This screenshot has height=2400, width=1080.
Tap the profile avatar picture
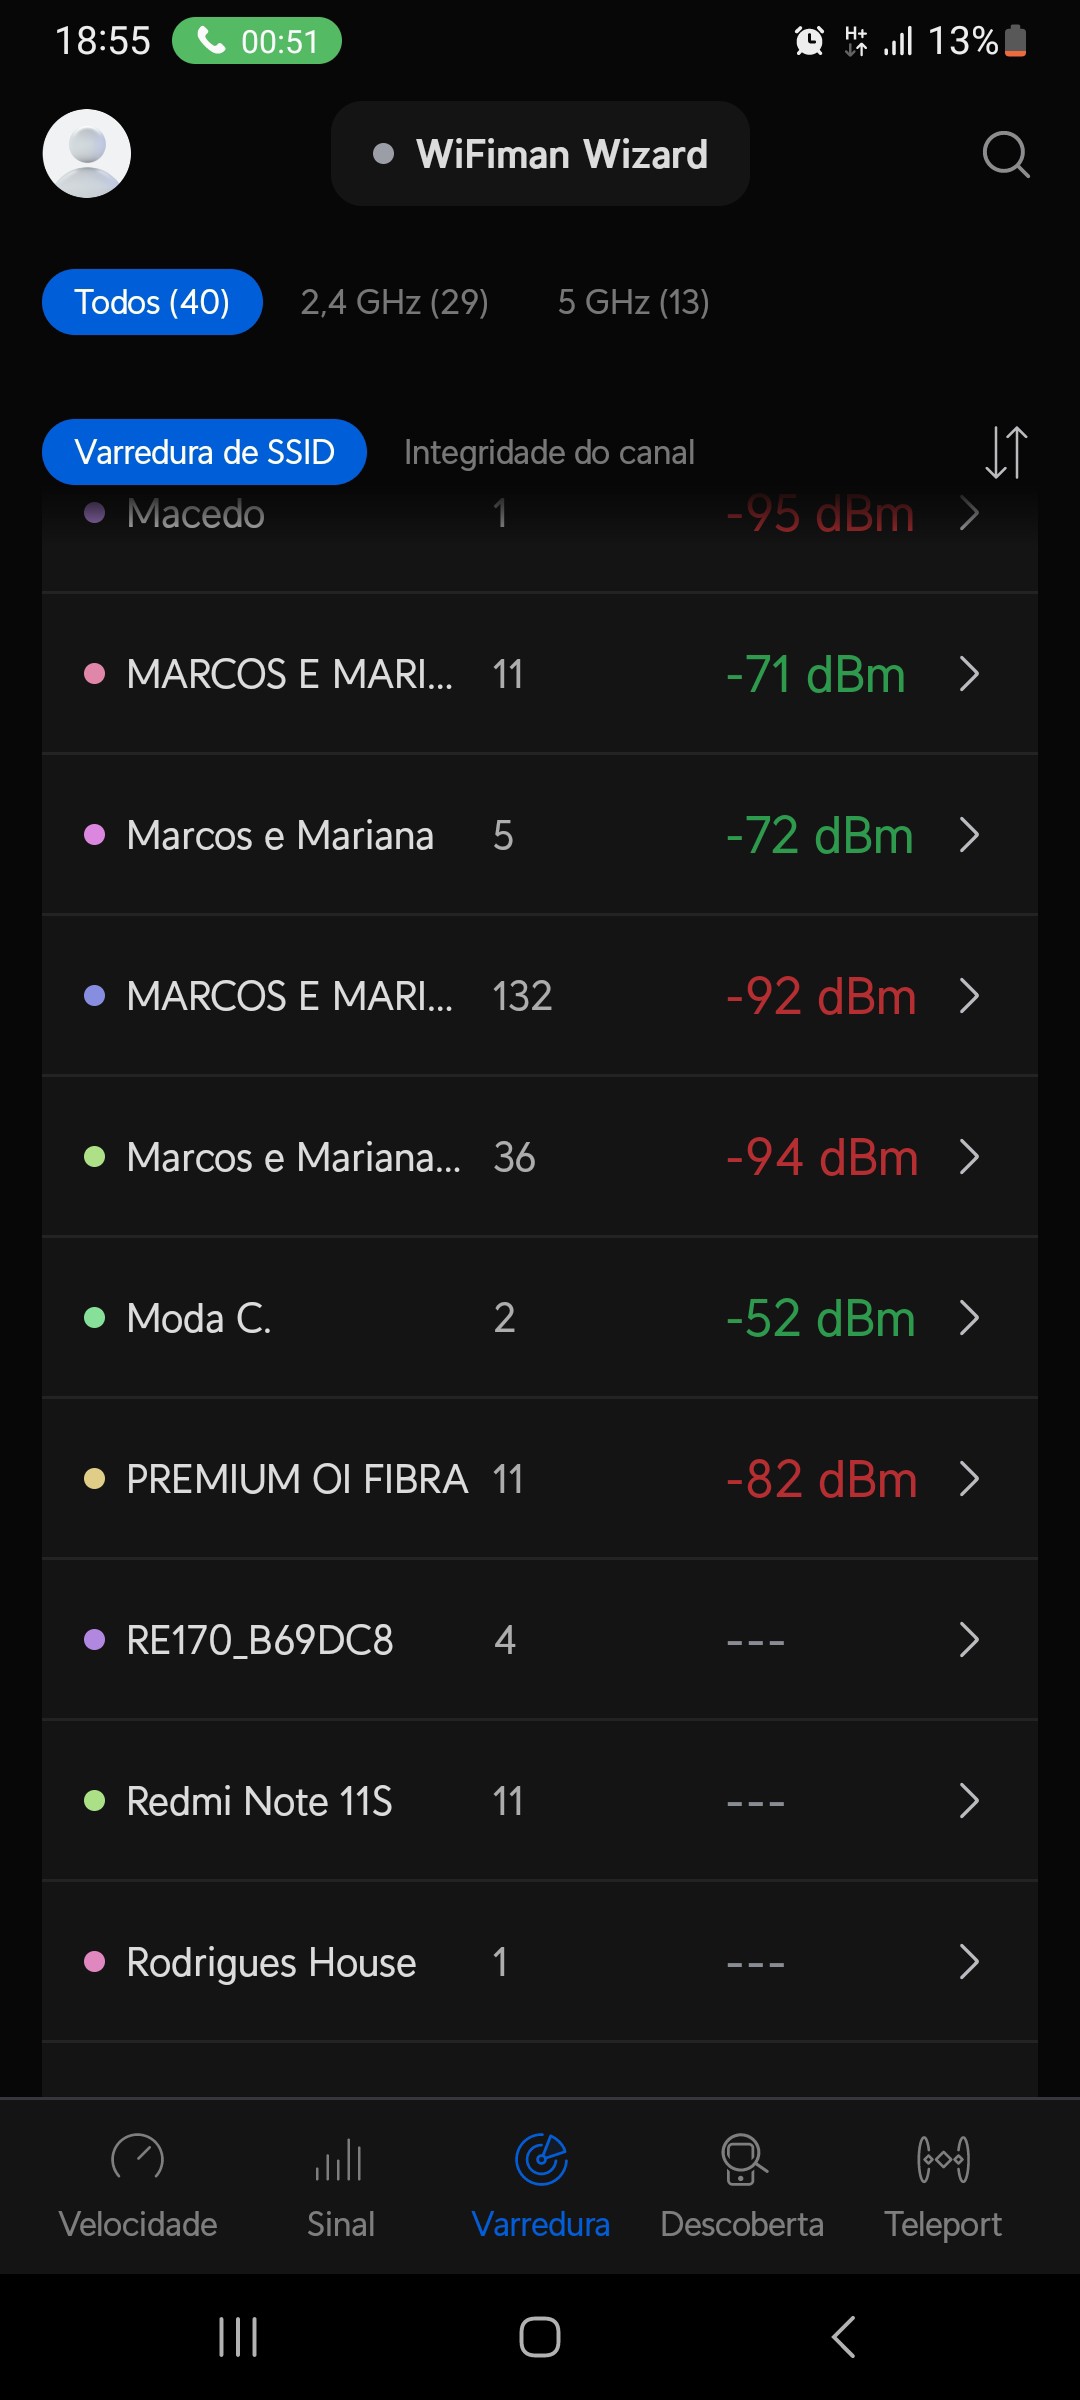click(x=87, y=154)
